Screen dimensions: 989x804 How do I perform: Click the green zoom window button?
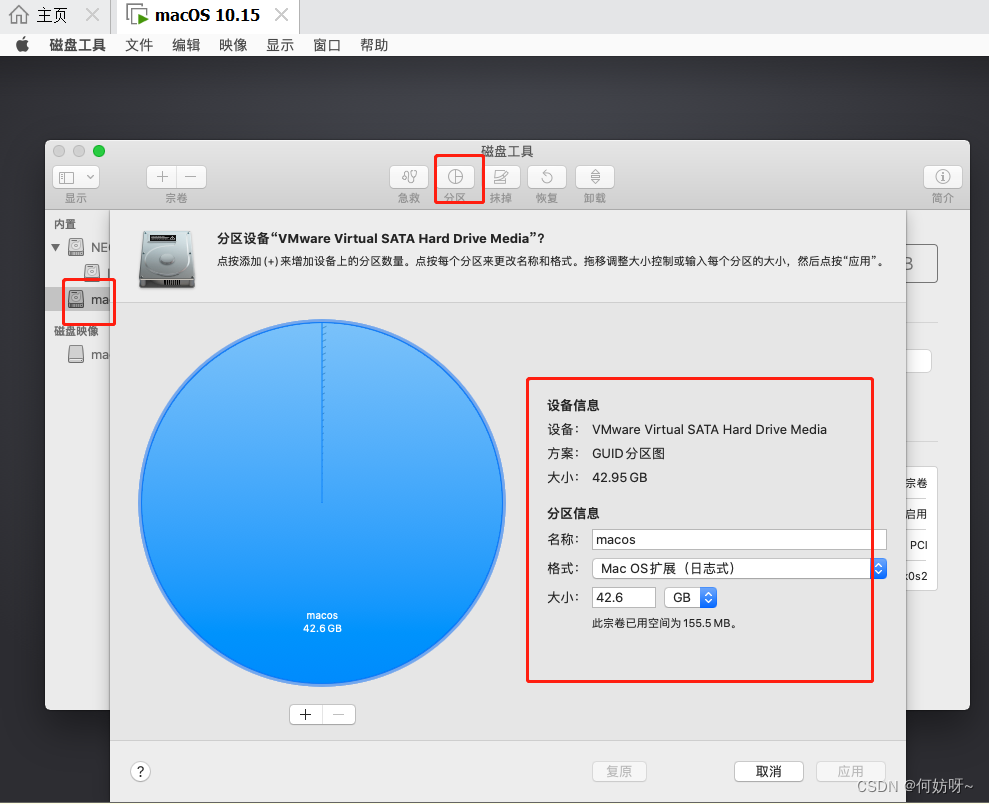point(99,151)
